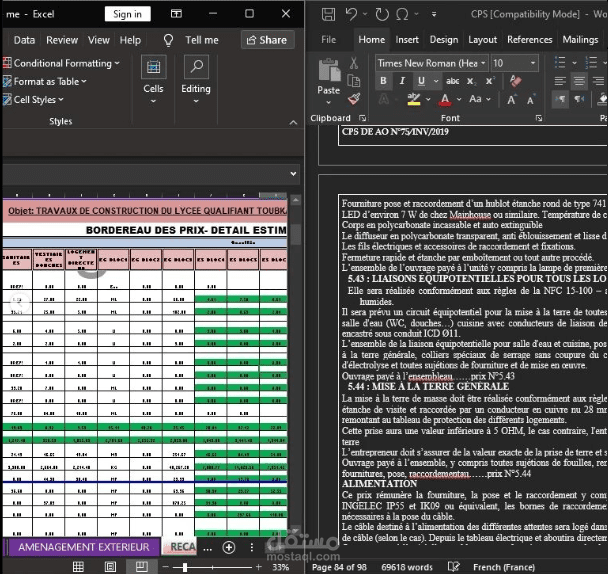Click the Tell me lightbulb icon in Excel
Screen dimensions: 608x574
pos(168,40)
